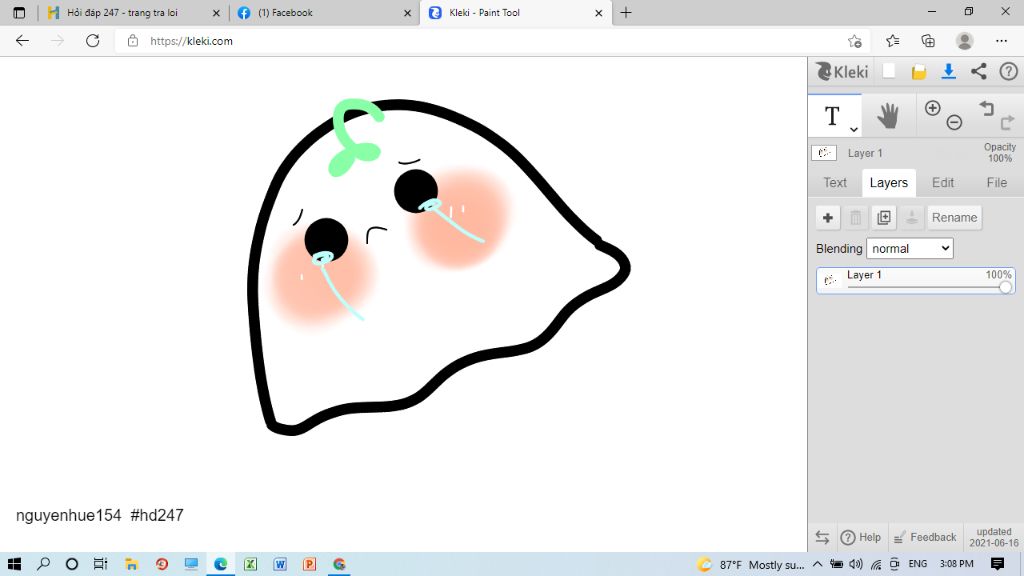Close the Kleki browser tab

click(x=598, y=12)
